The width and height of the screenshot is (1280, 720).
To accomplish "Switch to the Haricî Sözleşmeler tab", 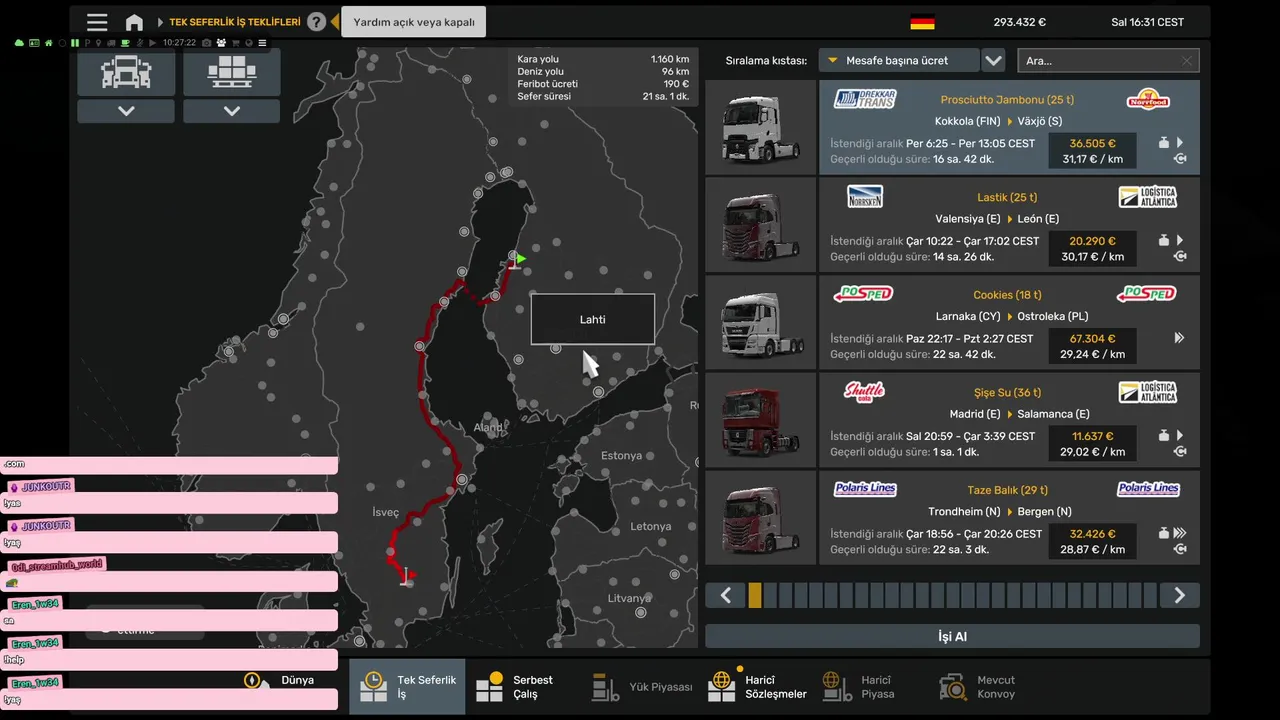I will pos(757,686).
